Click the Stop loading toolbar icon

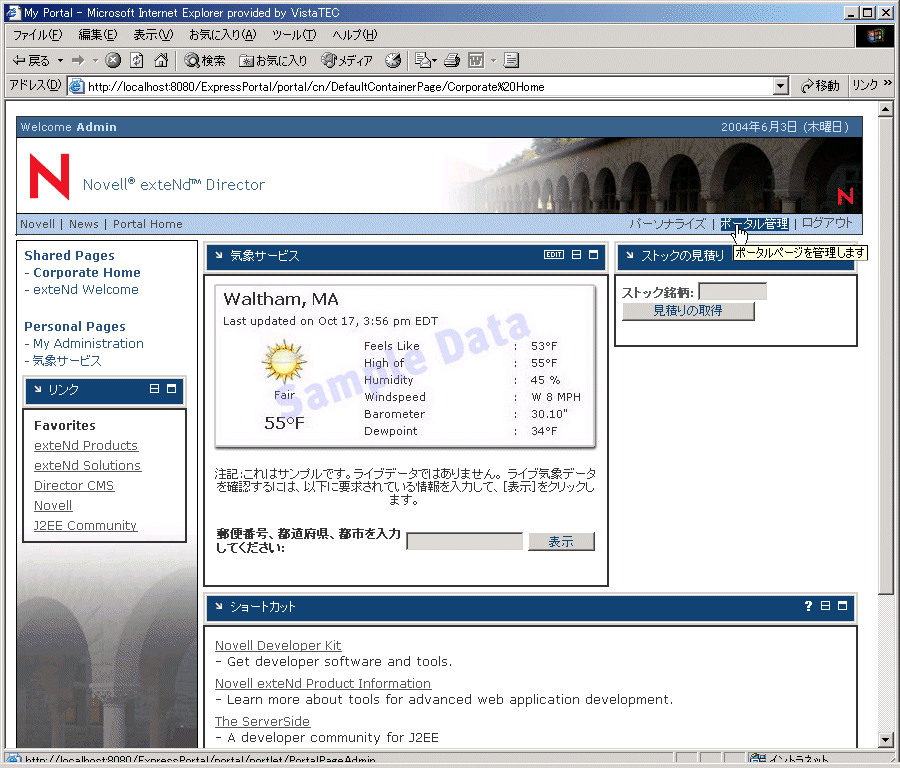tap(113, 60)
